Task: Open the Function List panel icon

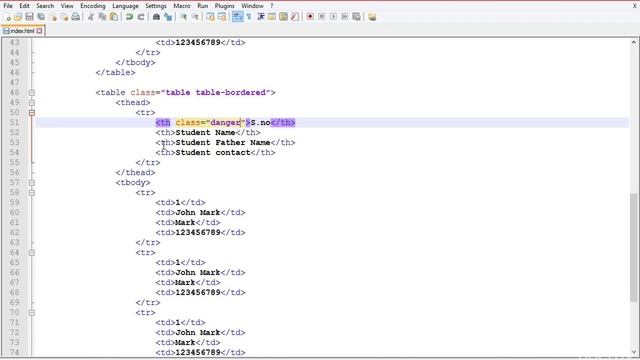Action: click(x=295, y=17)
